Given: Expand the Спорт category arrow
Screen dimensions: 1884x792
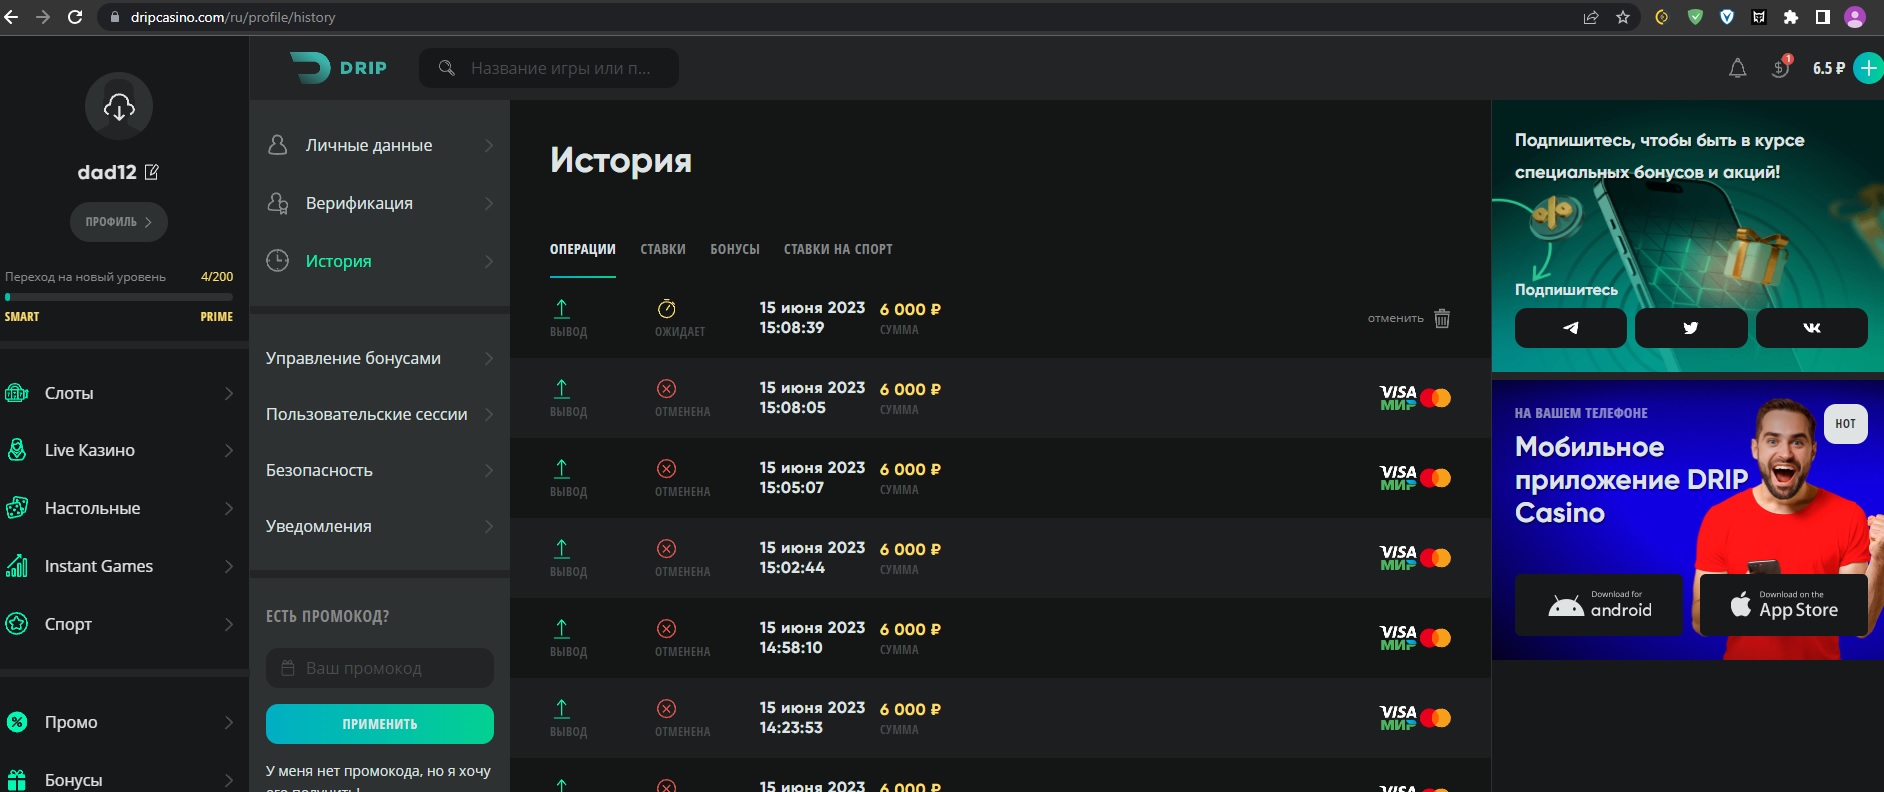Looking at the screenshot, I should pyautogui.click(x=229, y=624).
